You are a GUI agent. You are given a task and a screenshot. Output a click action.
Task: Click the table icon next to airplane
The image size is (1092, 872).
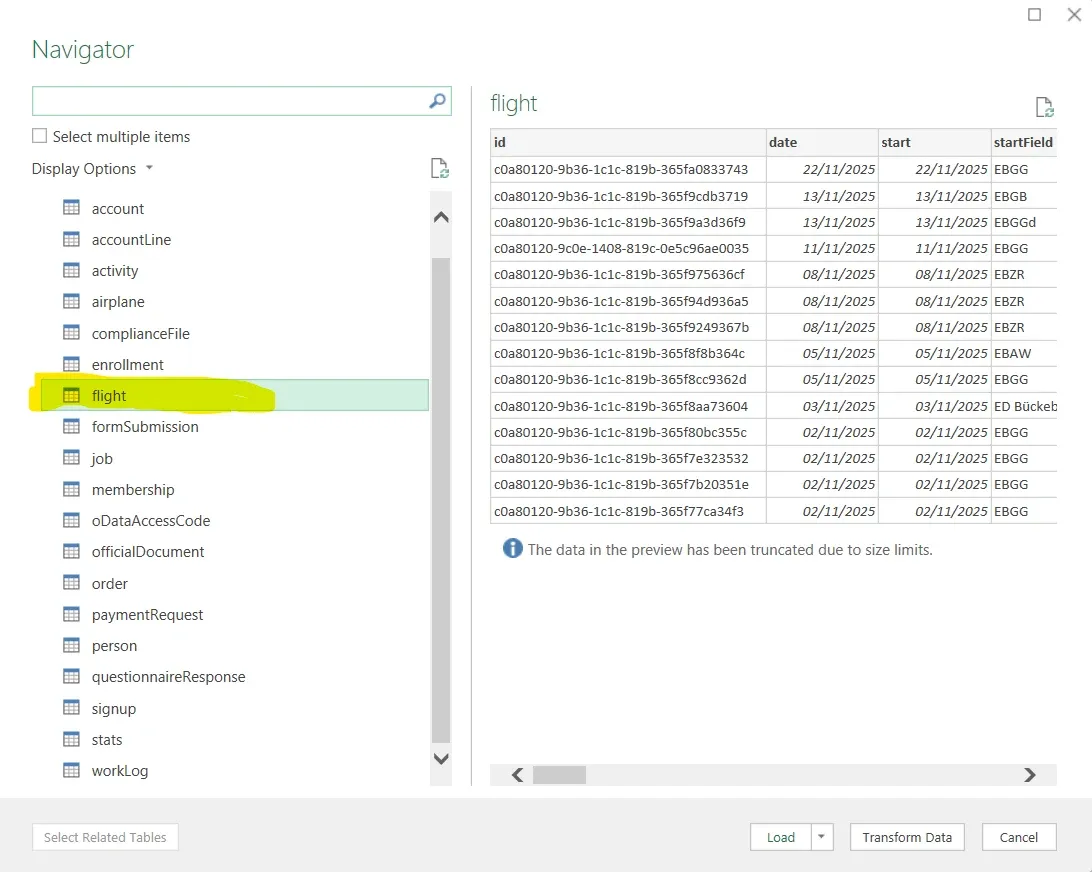tap(71, 301)
